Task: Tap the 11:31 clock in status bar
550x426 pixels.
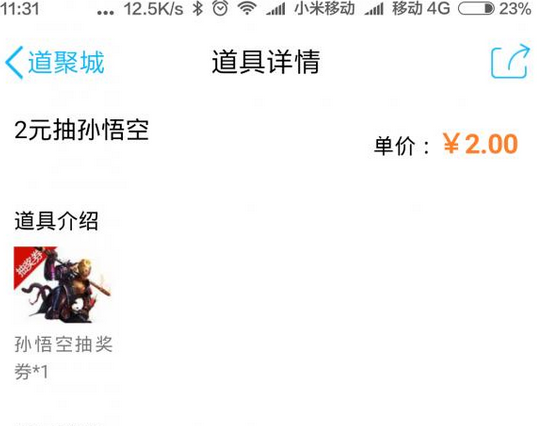Action: [x=20, y=8]
